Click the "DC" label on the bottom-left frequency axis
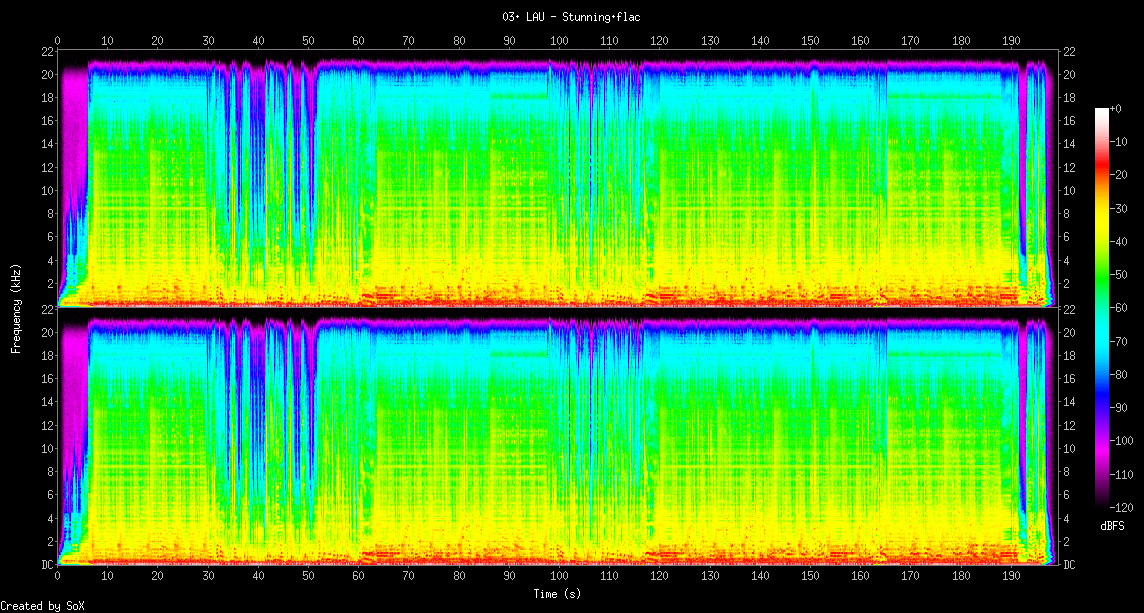1144x613 pixels. [46, 565]
